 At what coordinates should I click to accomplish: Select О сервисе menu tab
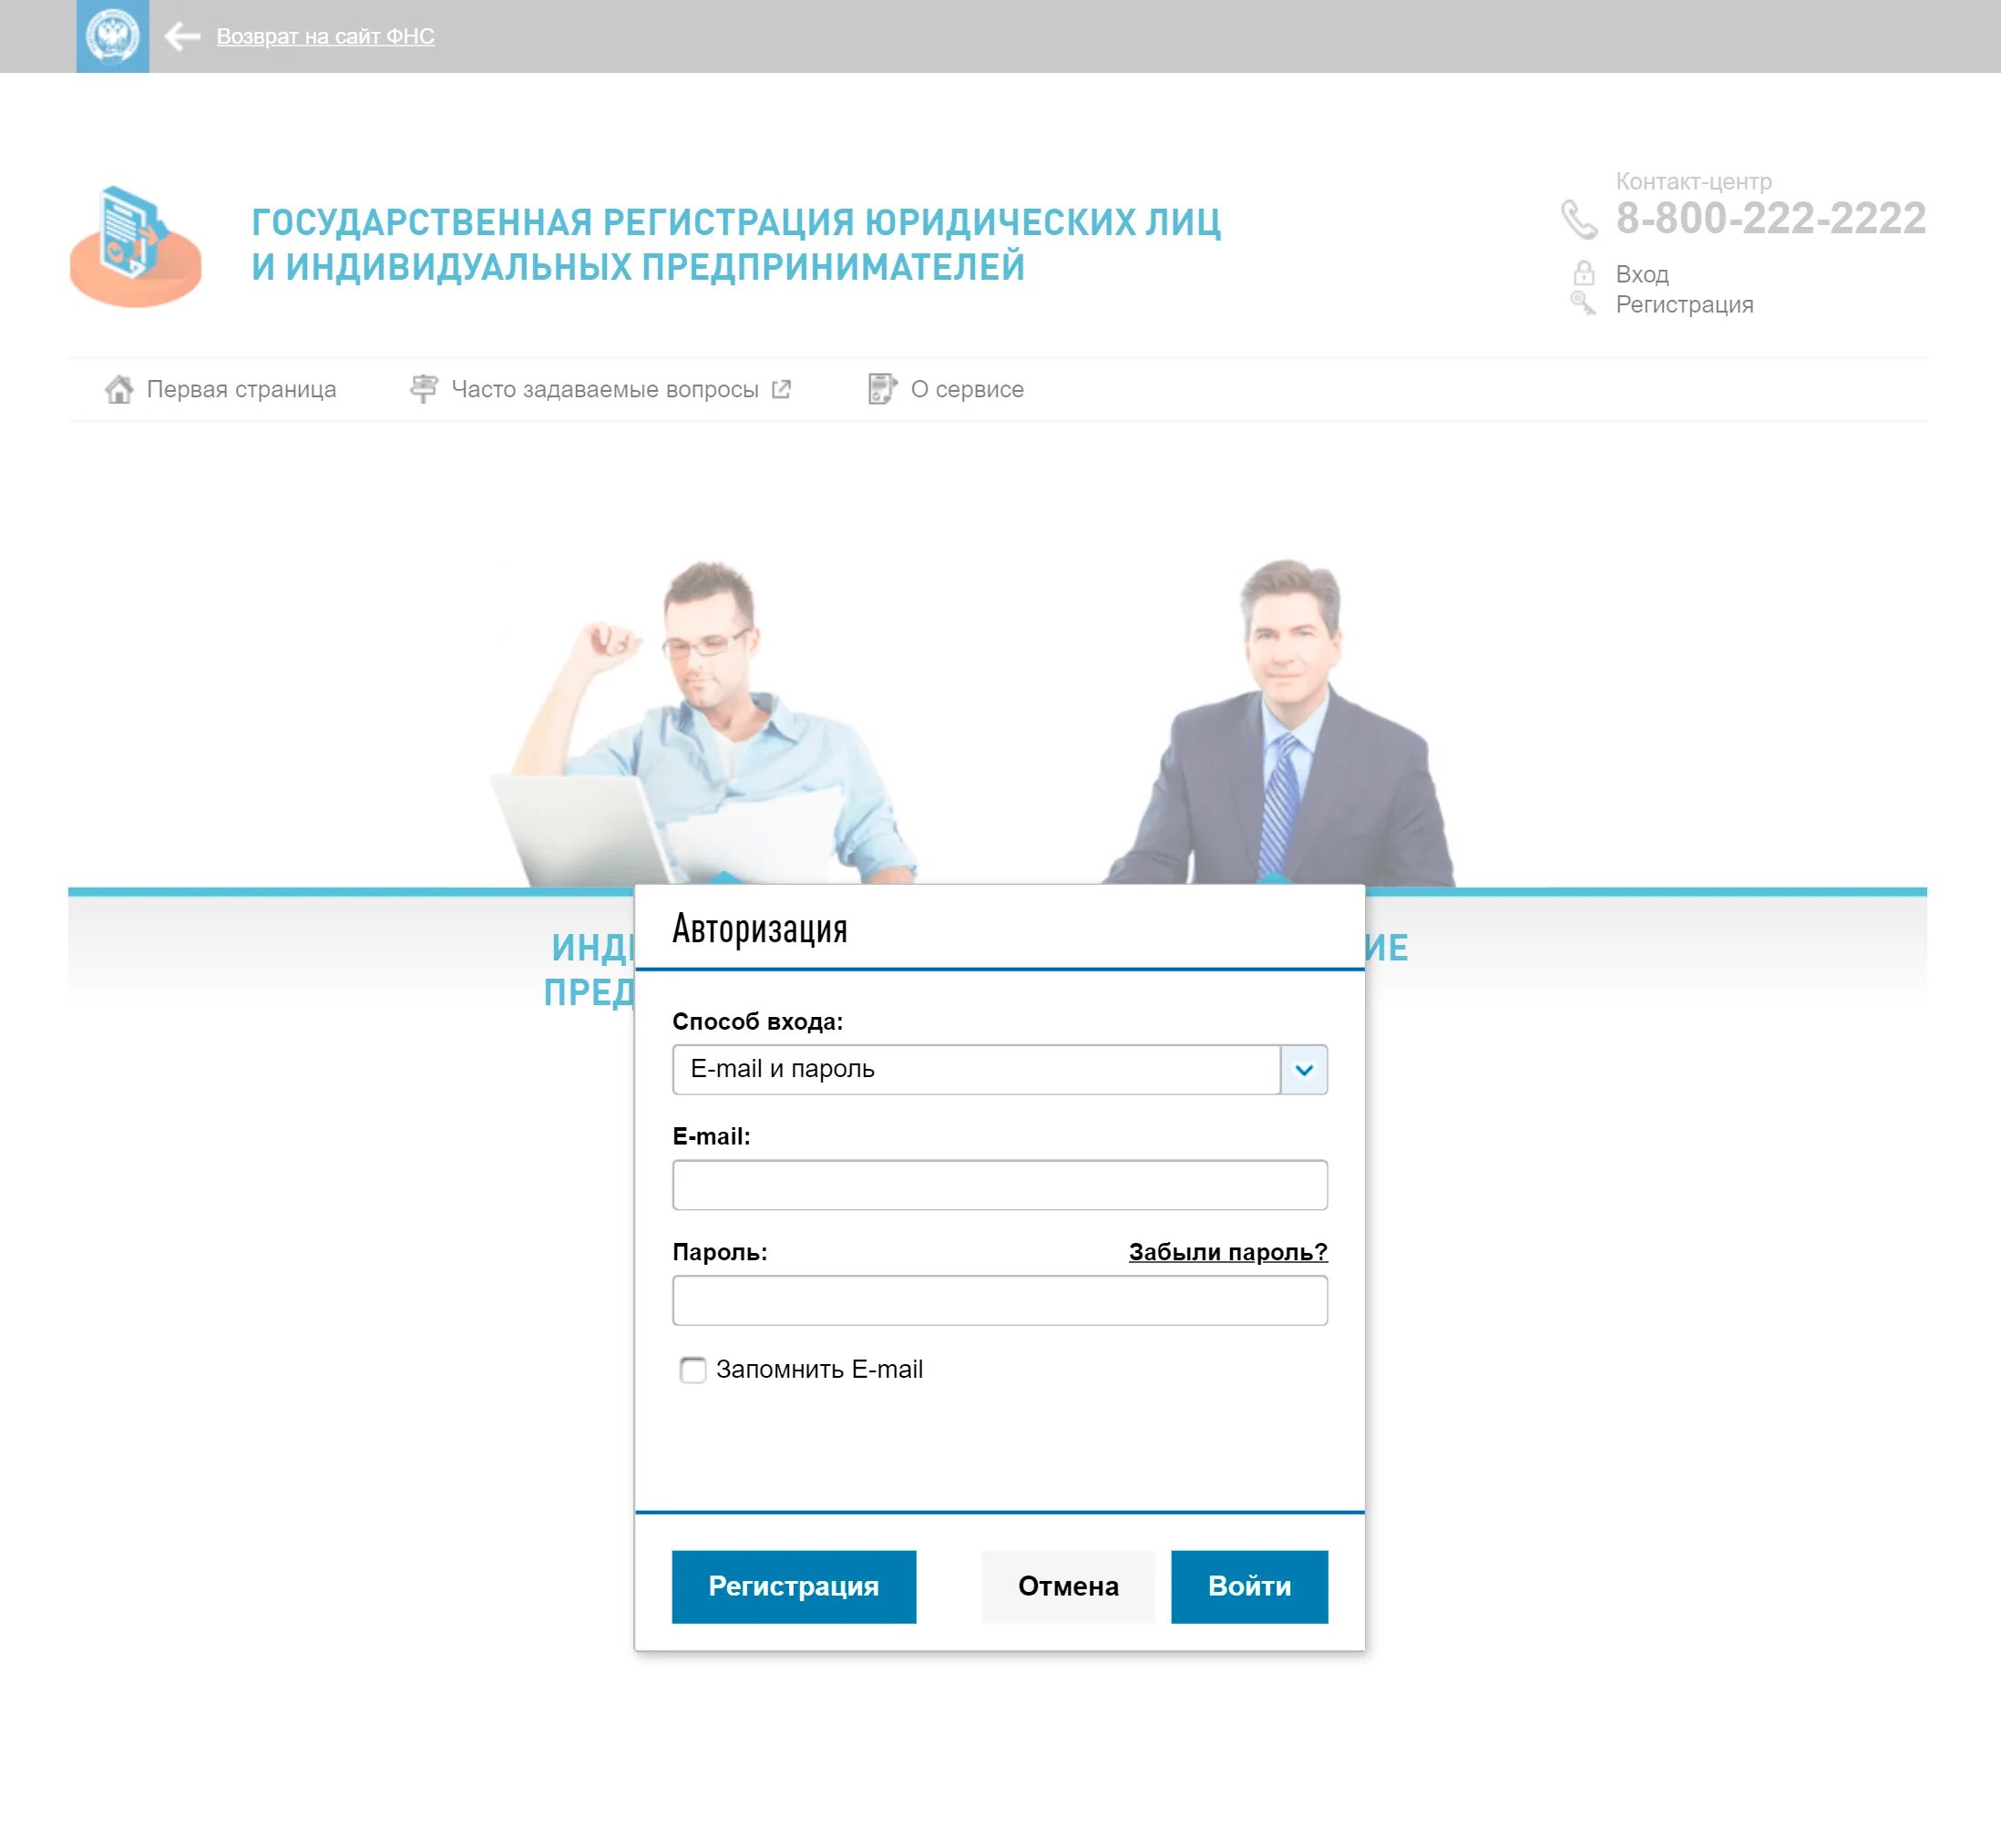[964, 387]
